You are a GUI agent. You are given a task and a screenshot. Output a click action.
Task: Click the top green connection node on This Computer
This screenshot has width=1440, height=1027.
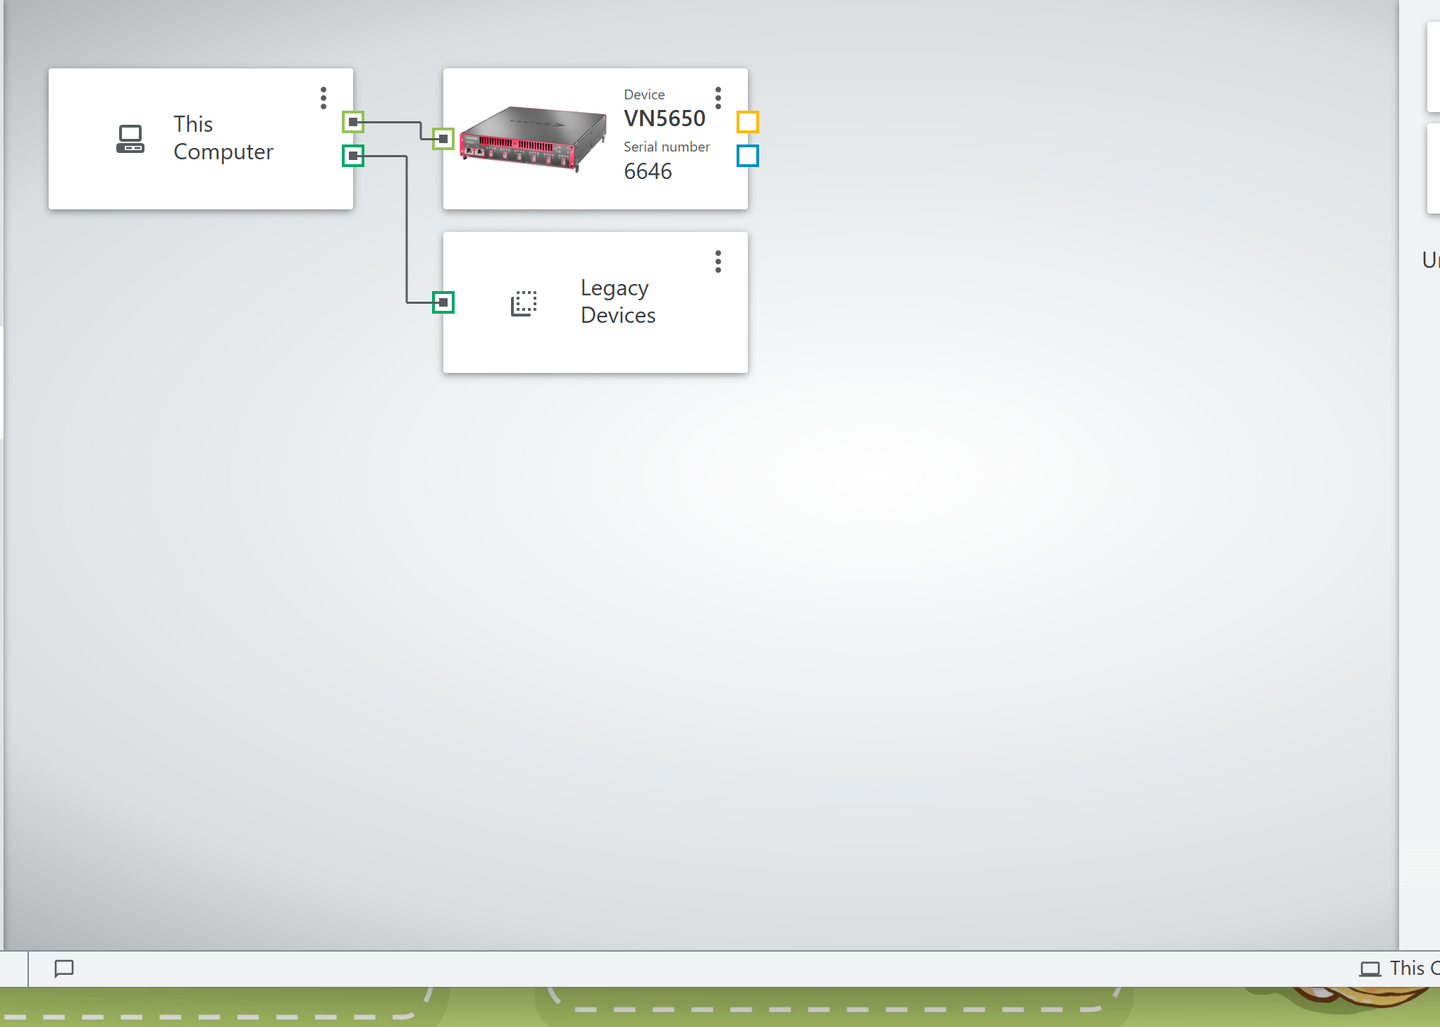(x=352, y=122)
